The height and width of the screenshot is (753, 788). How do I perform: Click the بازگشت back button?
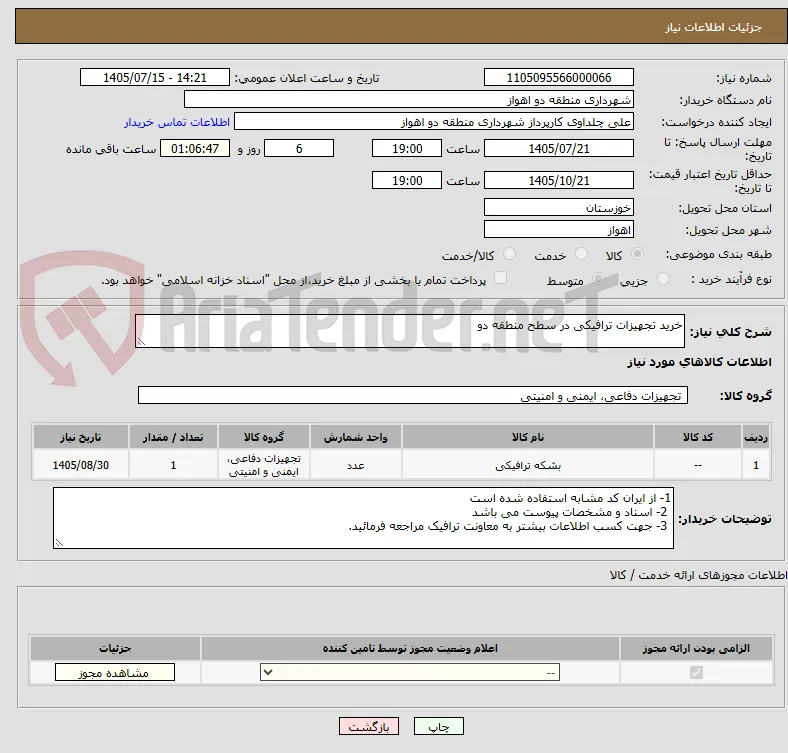pyautogui.click(x=369, y=726)
